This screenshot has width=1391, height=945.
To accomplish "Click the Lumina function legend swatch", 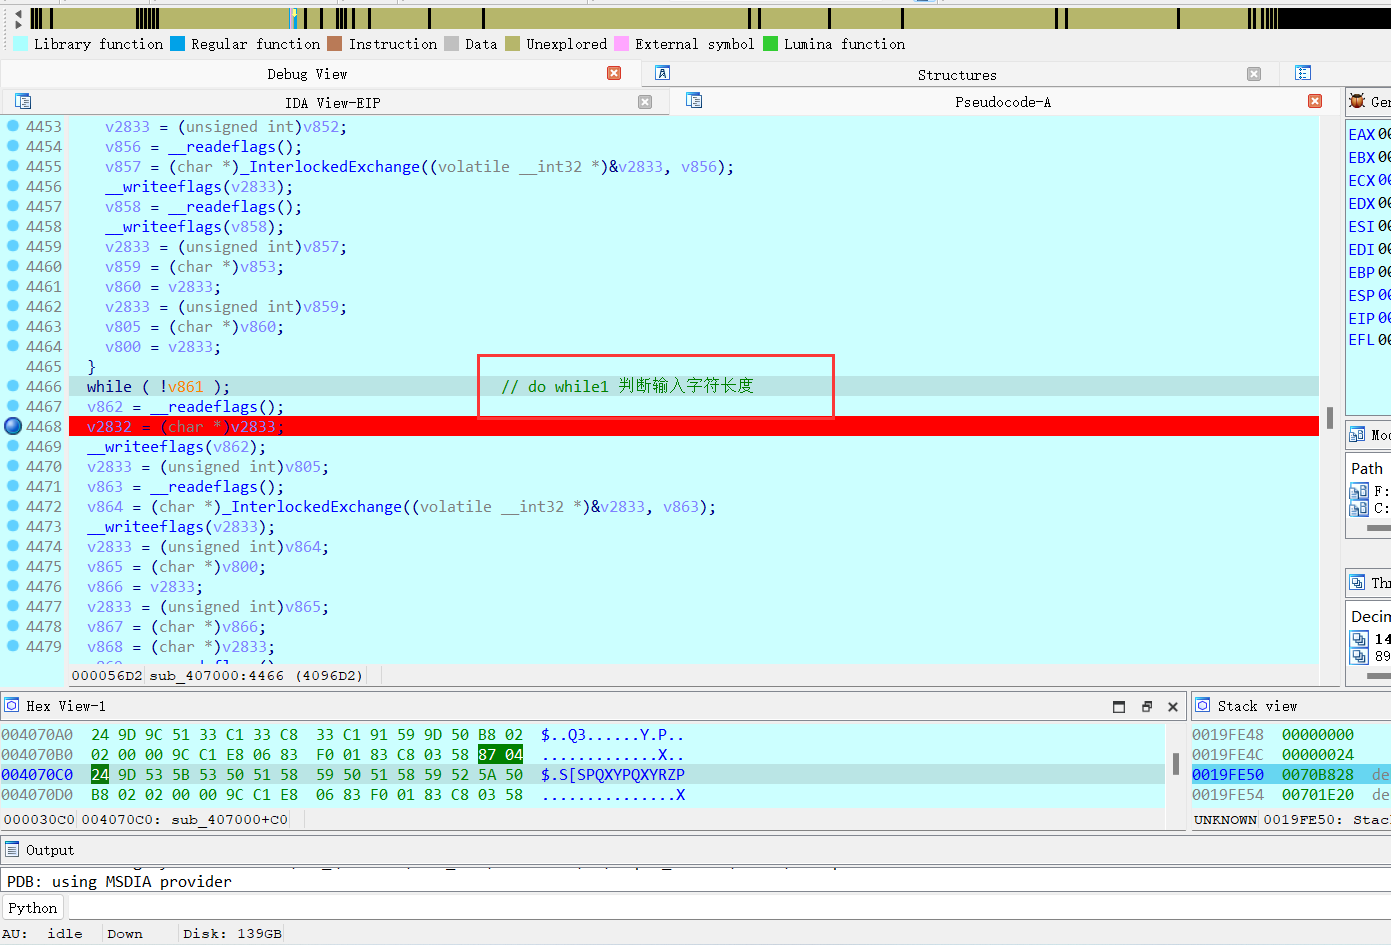I will coord(771,43).
